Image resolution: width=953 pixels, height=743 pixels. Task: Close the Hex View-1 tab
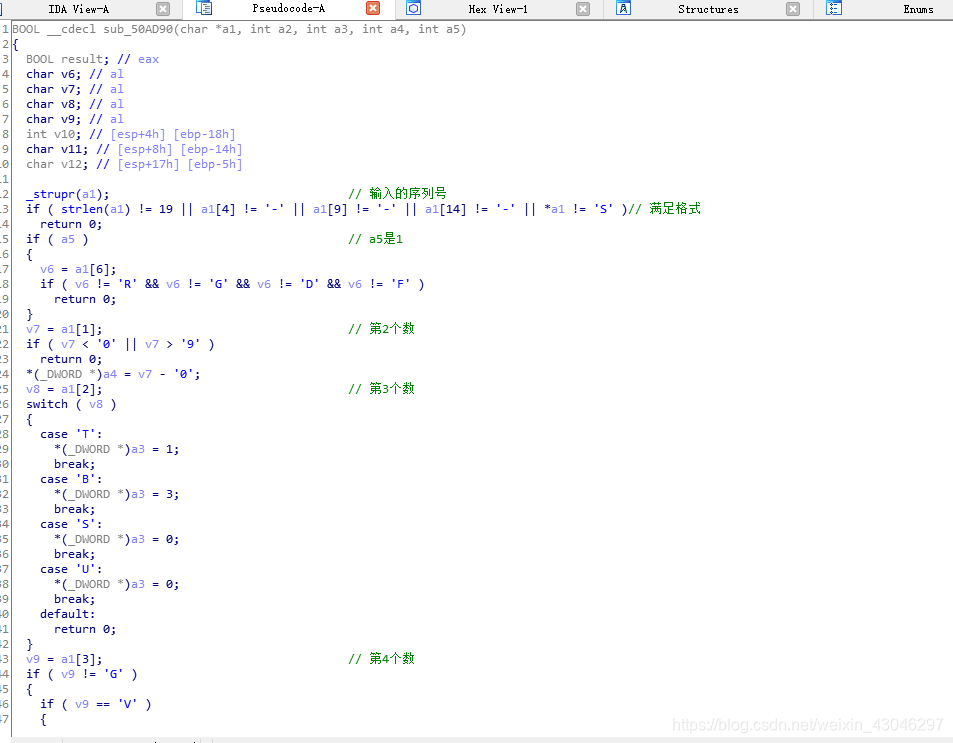click(x=583, y=9)
